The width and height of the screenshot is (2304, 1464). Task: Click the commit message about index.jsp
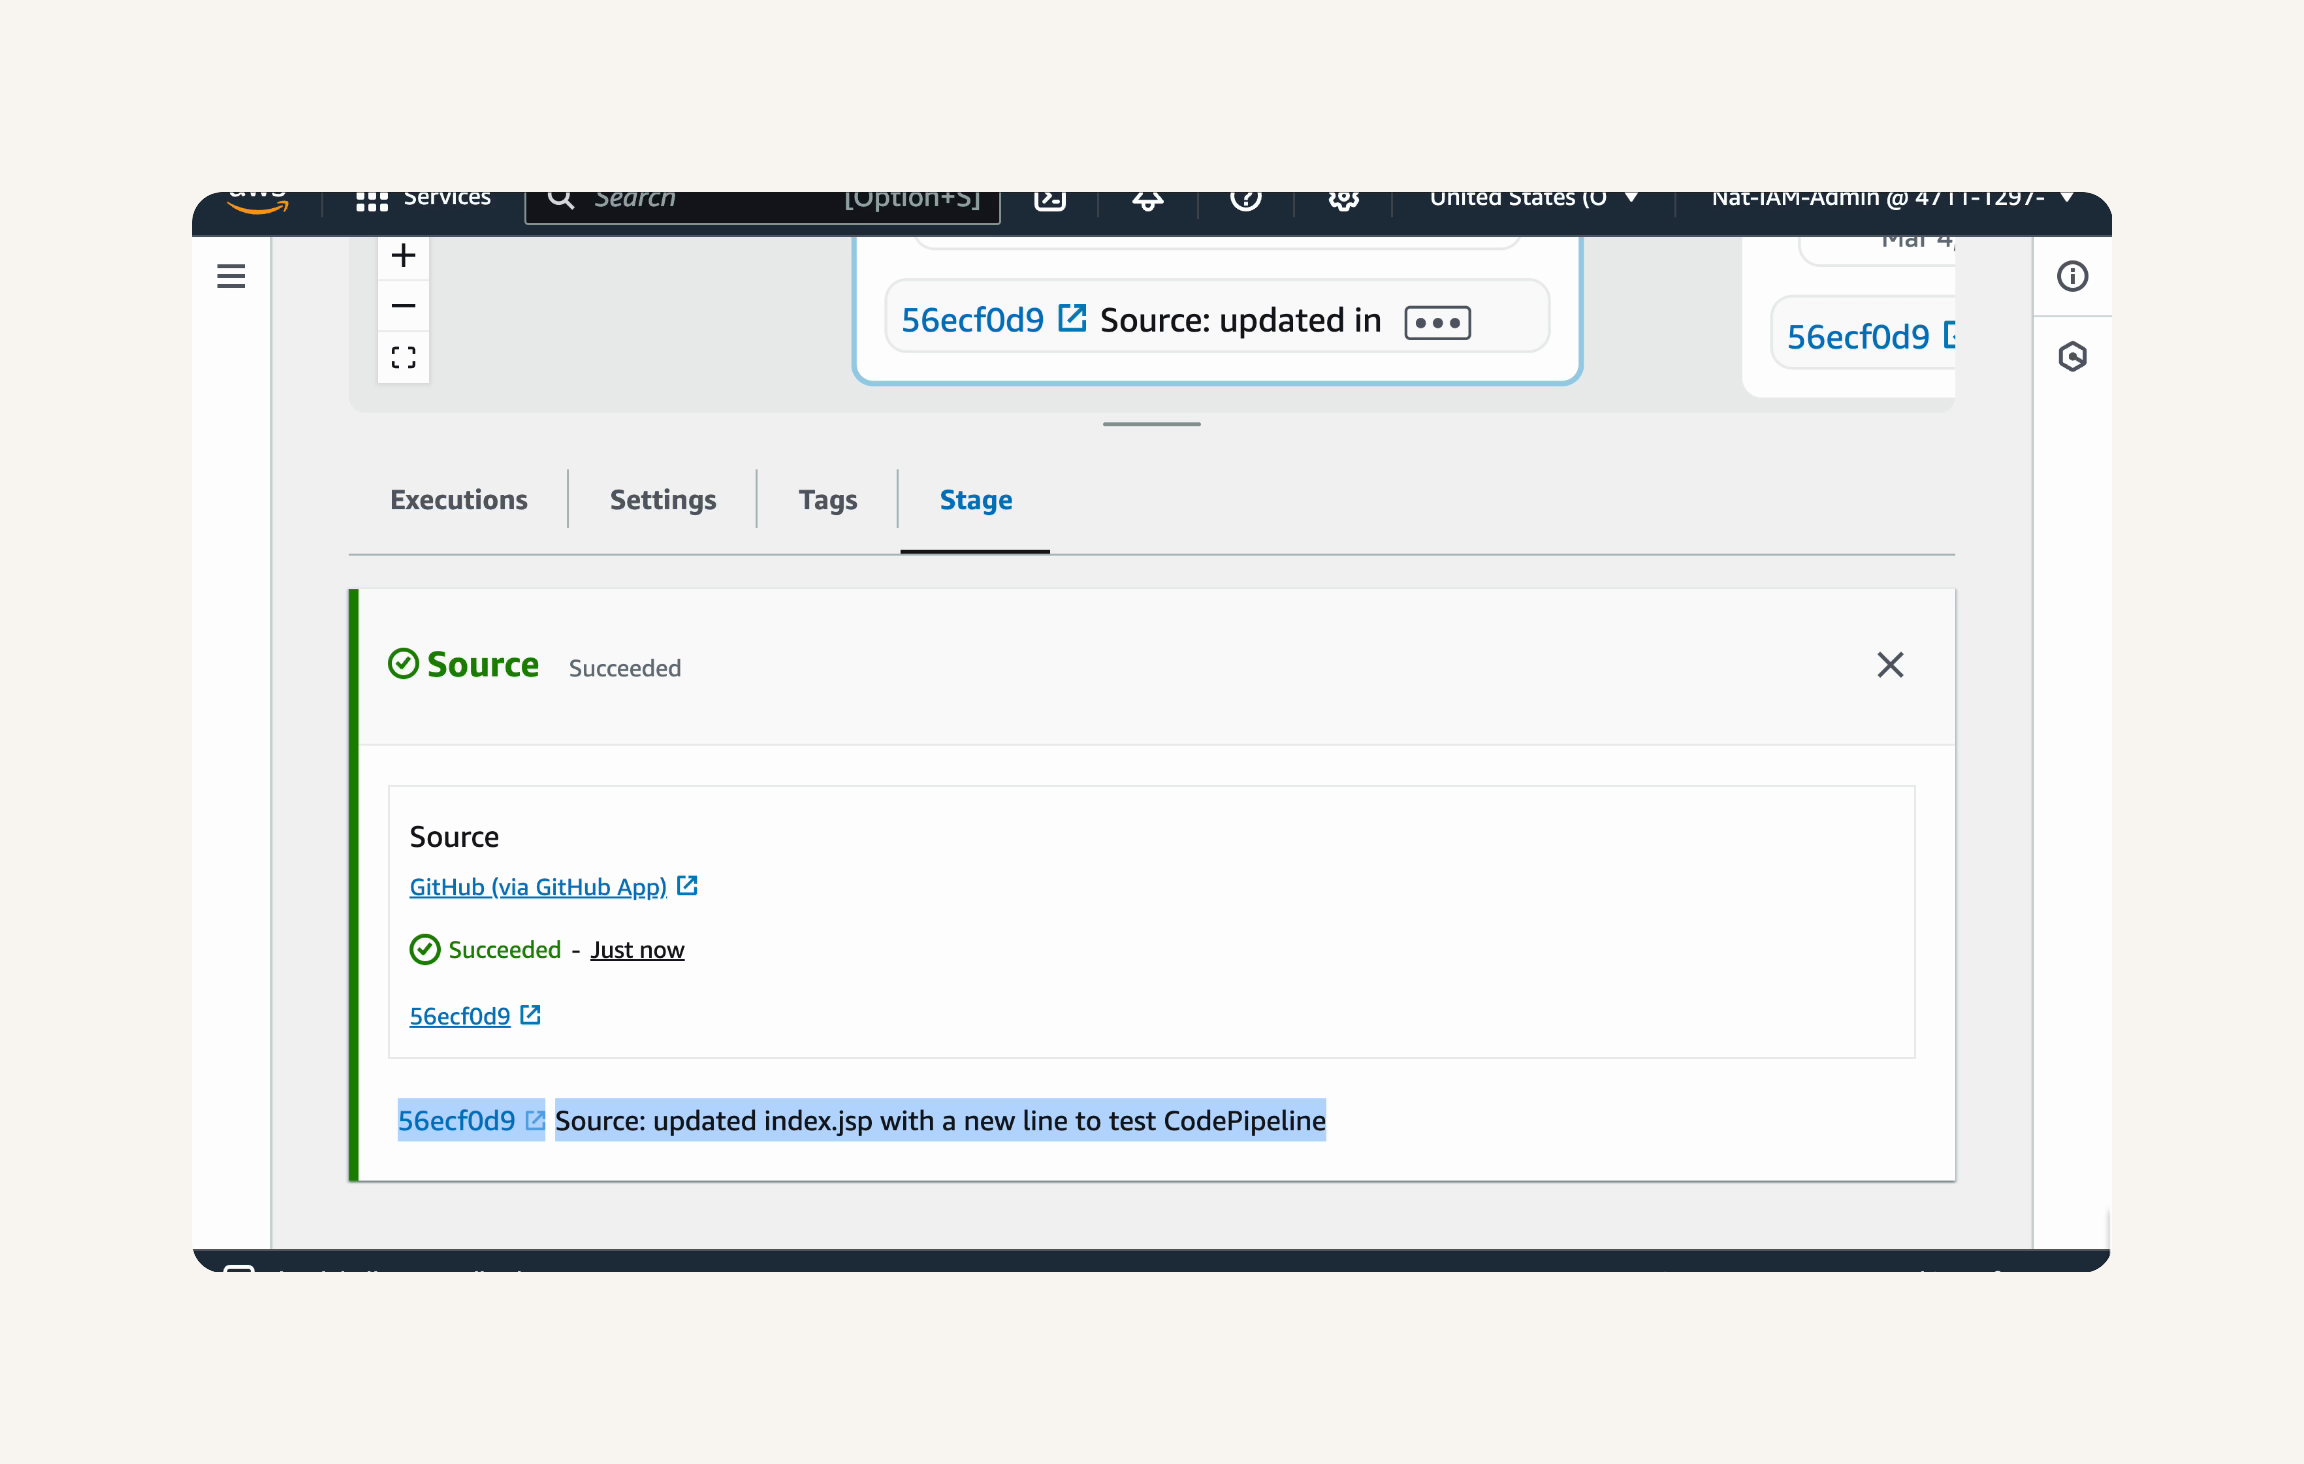(x=940, y=1121)
